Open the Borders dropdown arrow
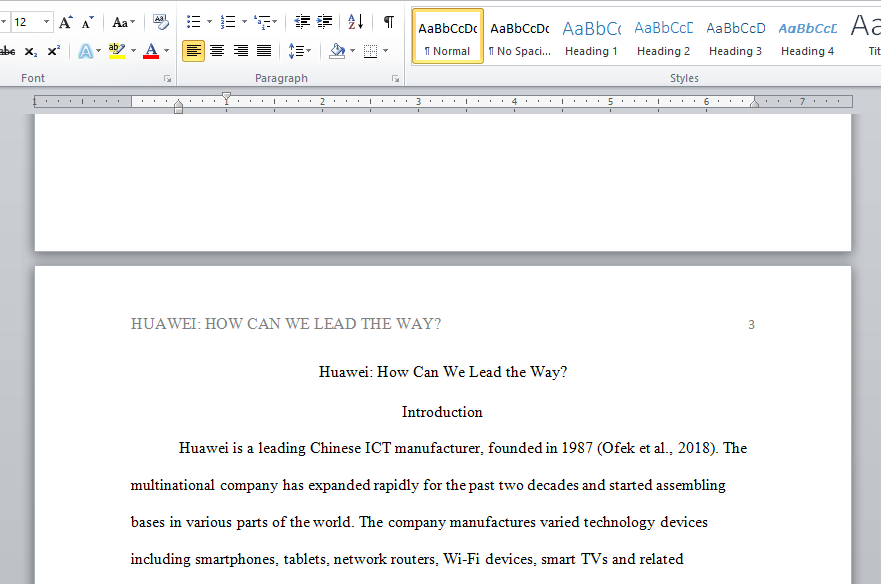This screenshot has height=584, width=881. point(385,51)
